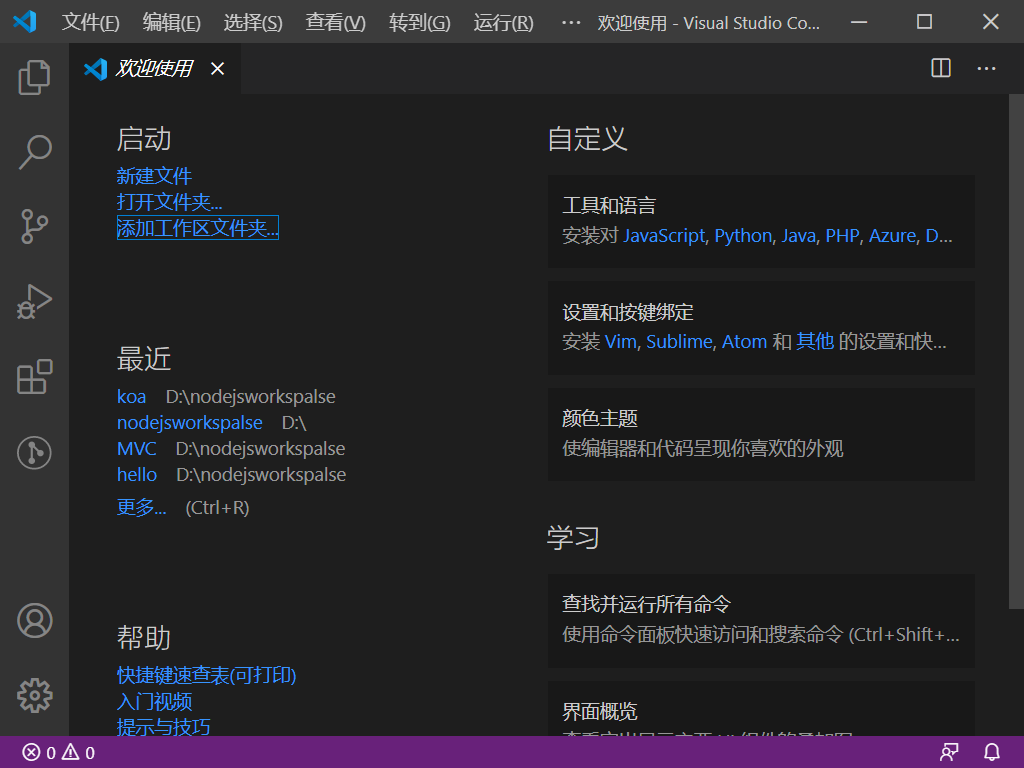This screenshot has width=1024, height=768.
Task: Open the Accounts menu icon
Action: pyautogui.click(x=34, y=620)
